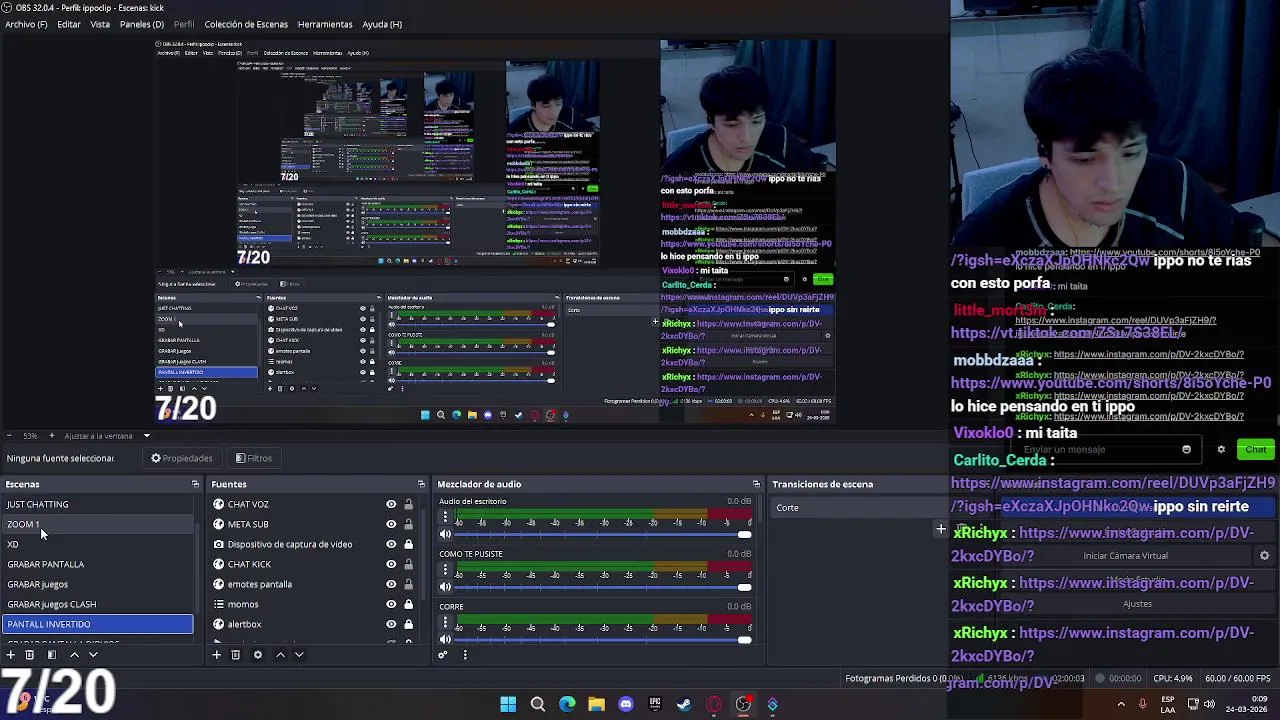Select the GRABAR PANTALLA scene

pyautogui.click(x=97, y=564)
